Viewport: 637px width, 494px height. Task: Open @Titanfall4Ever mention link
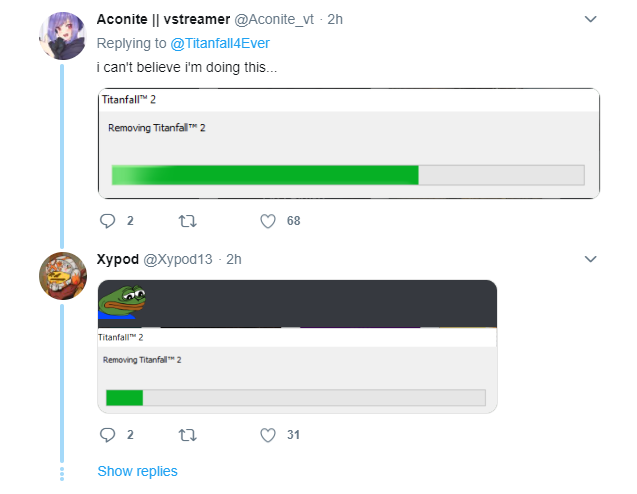pos(219,44)
